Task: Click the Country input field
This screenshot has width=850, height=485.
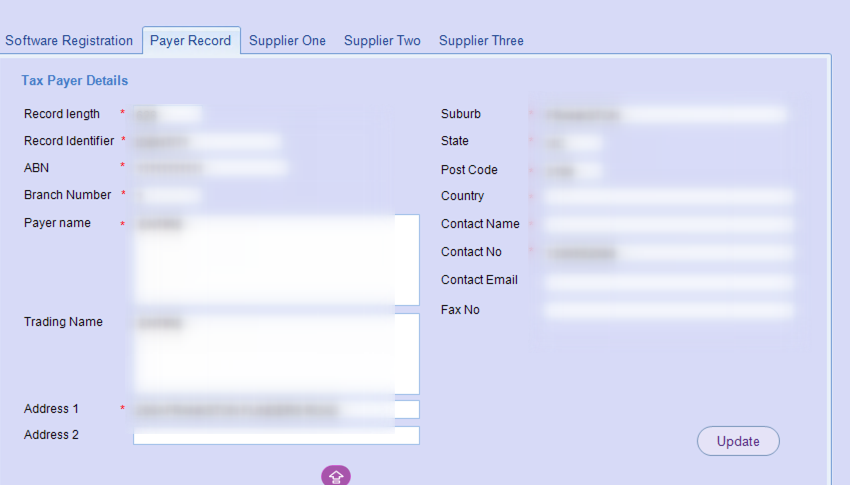Action: point(668,197)
